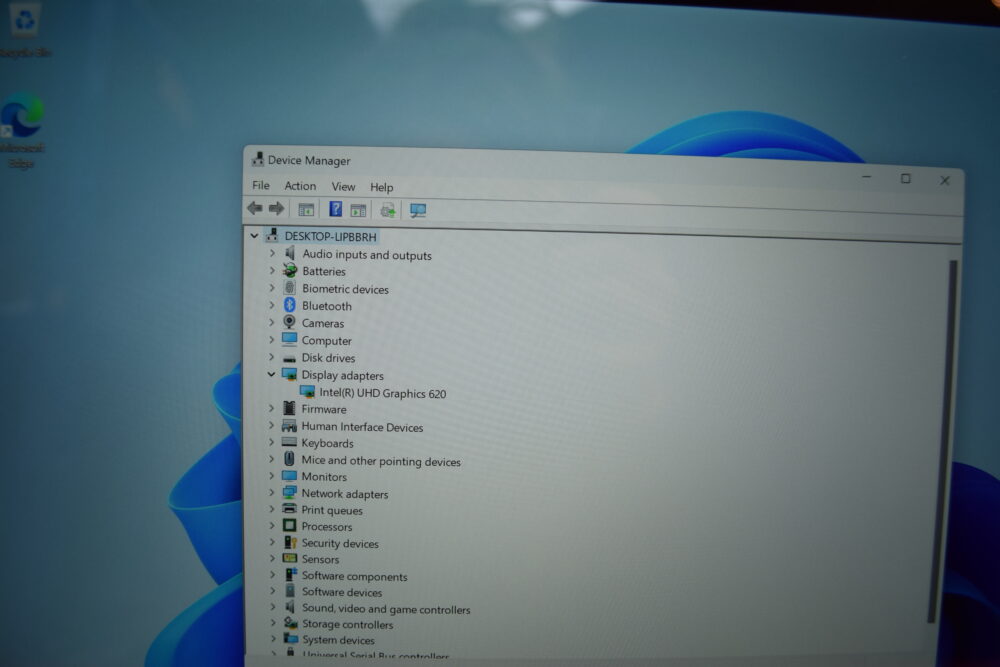Click the Scan for hardware changes icon
This screenshot has height=667, width=1000.
point(418,210)
